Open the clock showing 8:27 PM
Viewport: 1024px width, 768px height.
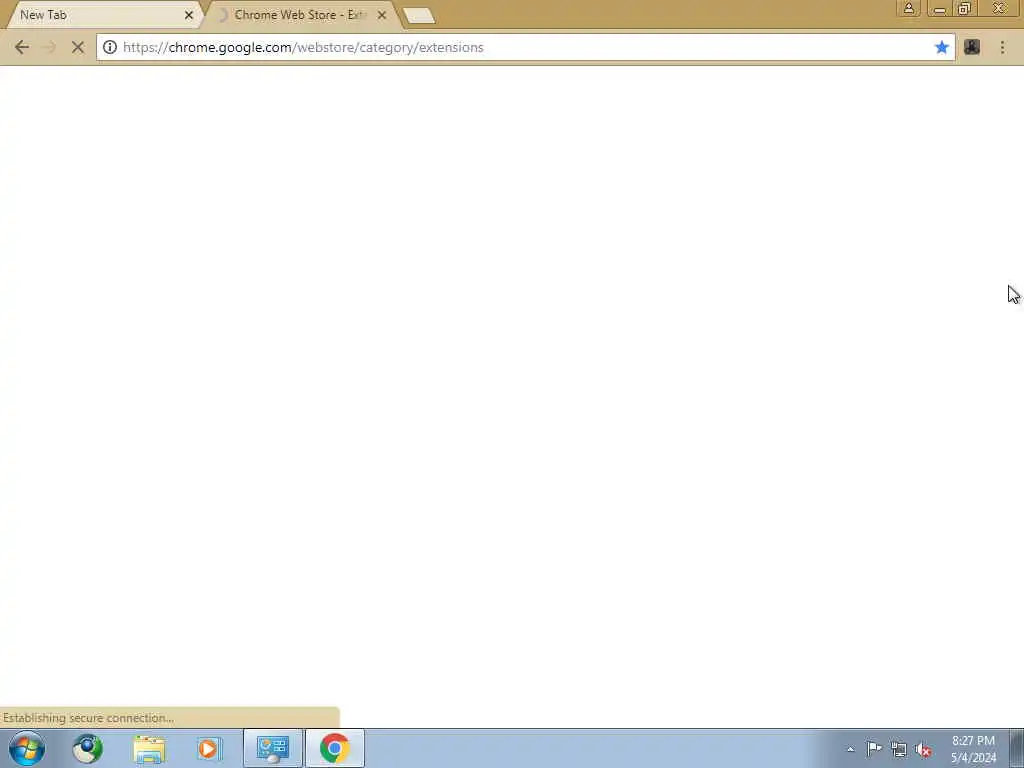973,749
